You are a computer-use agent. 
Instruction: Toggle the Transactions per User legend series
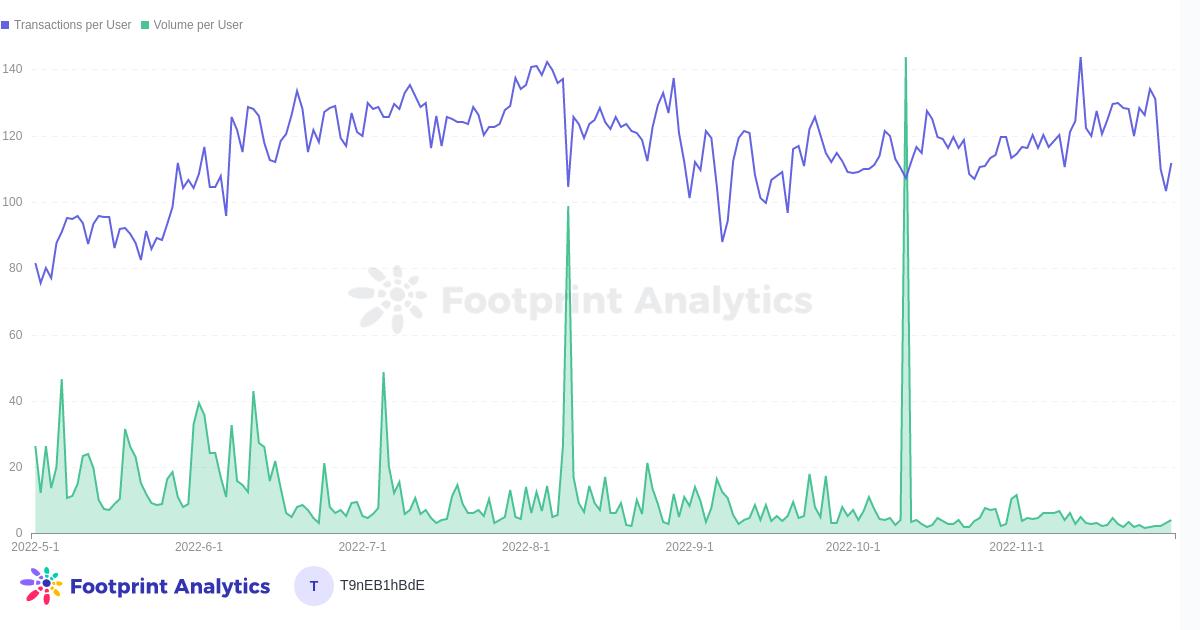[72, 25]
